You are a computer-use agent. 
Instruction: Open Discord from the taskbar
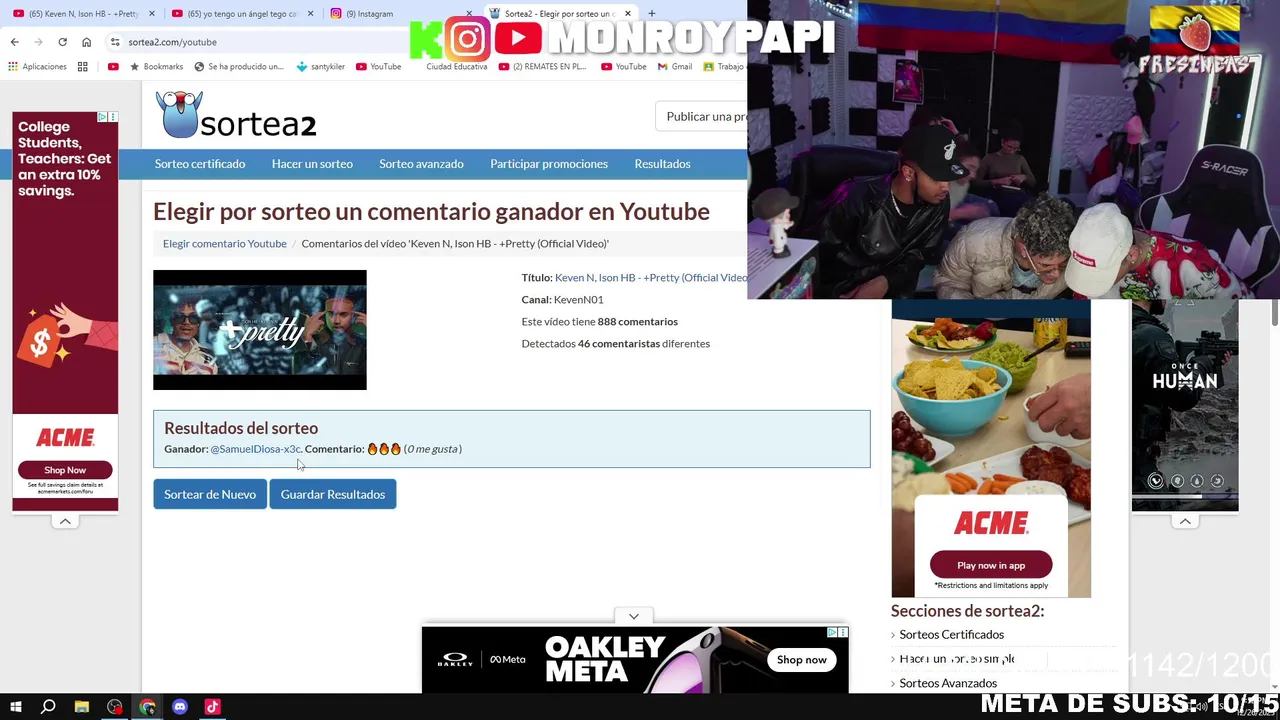tap(180, 707)
